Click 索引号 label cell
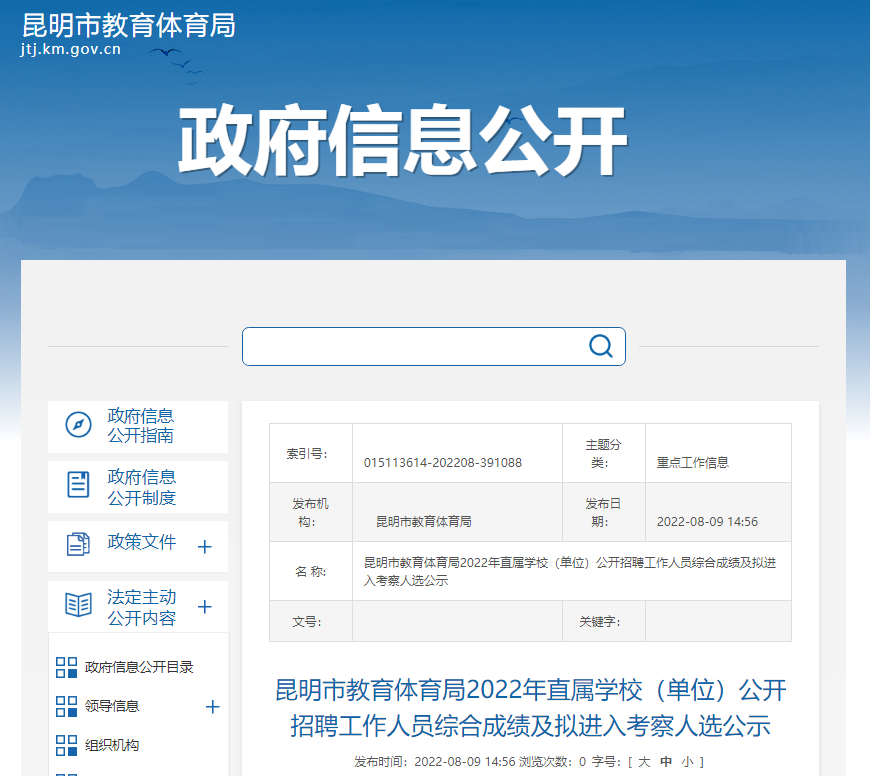The width and height of the screenshot is (870, 776). coord(311,453)
